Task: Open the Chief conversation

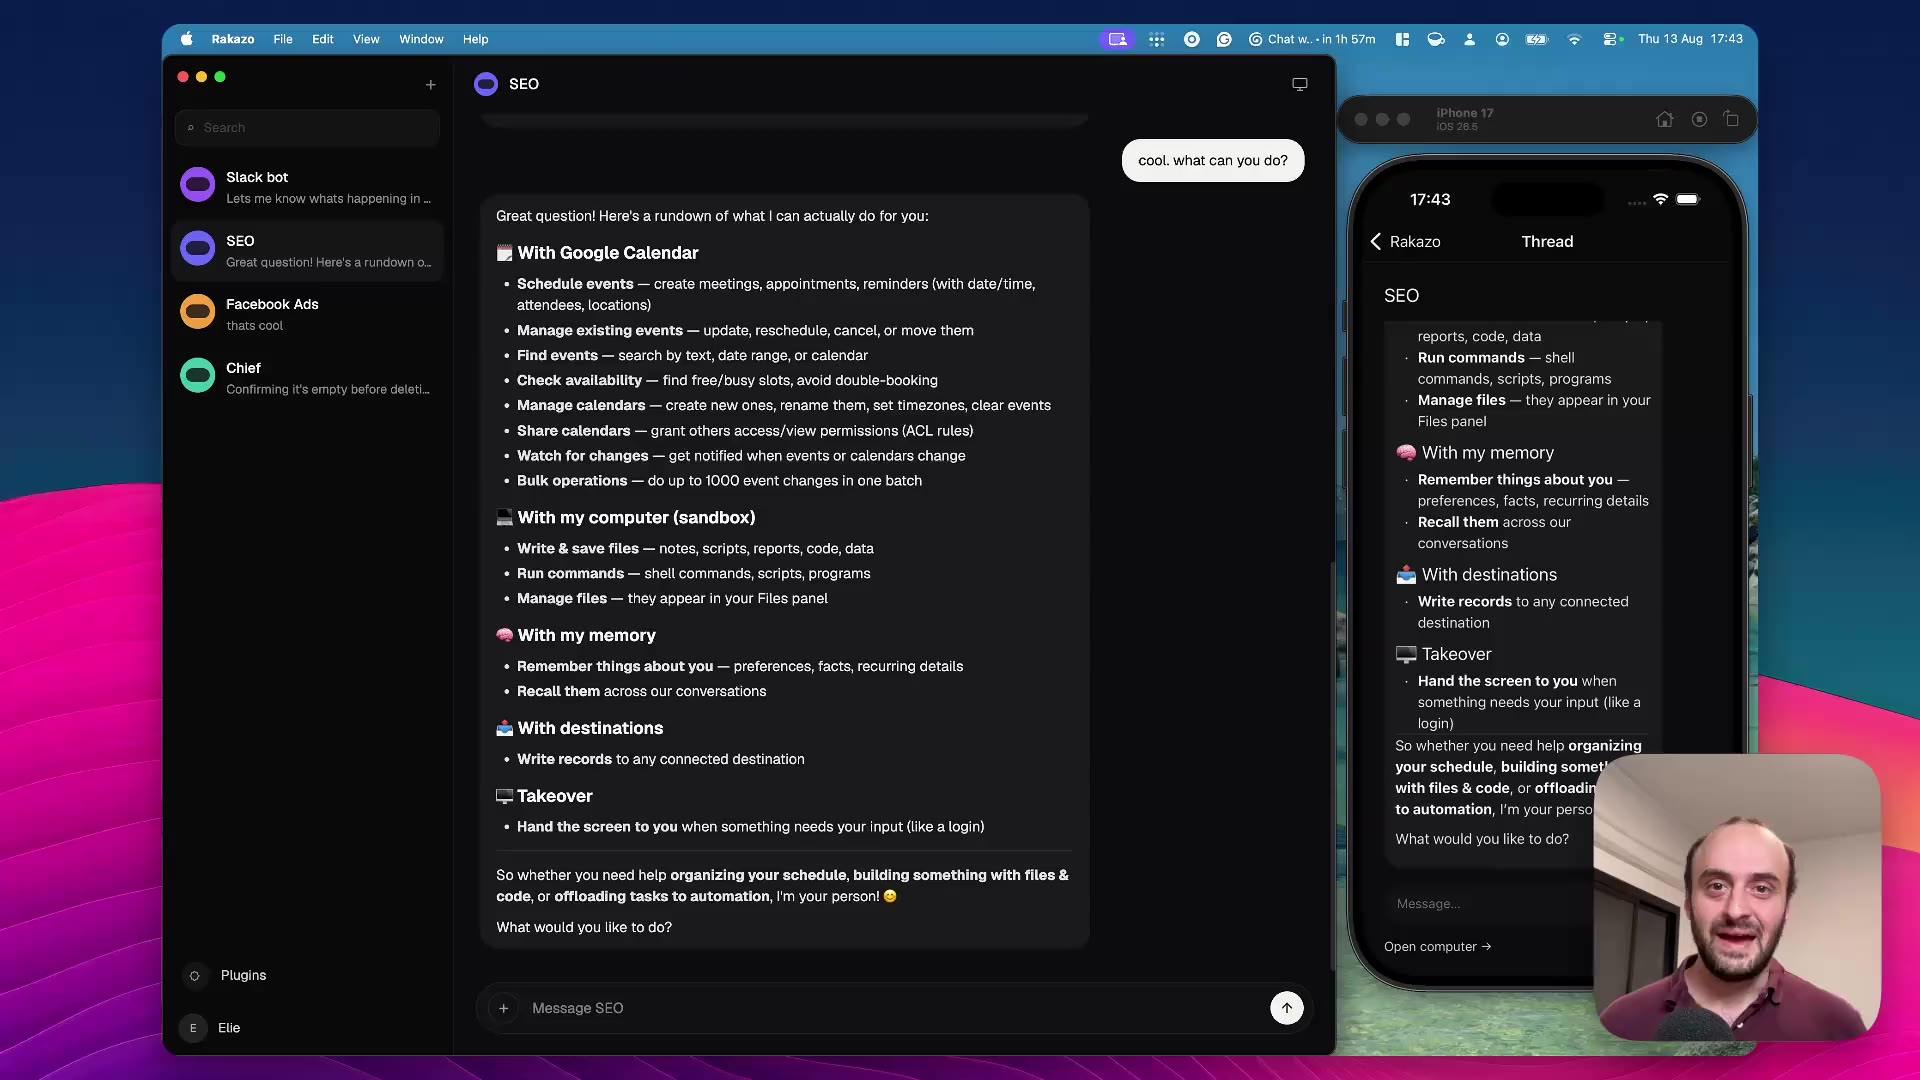Action: [308, 377]
